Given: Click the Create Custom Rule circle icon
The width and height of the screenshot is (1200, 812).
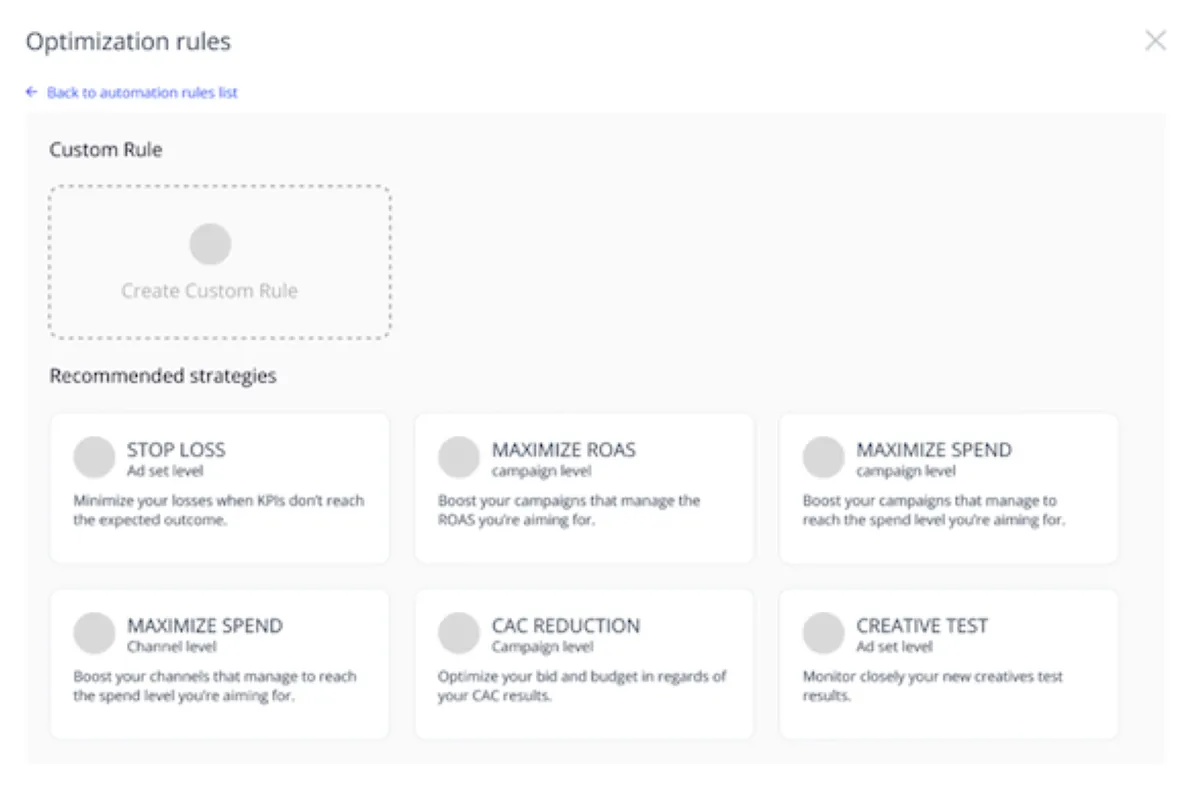Looking at the screenshot, I should click(210, 244).
